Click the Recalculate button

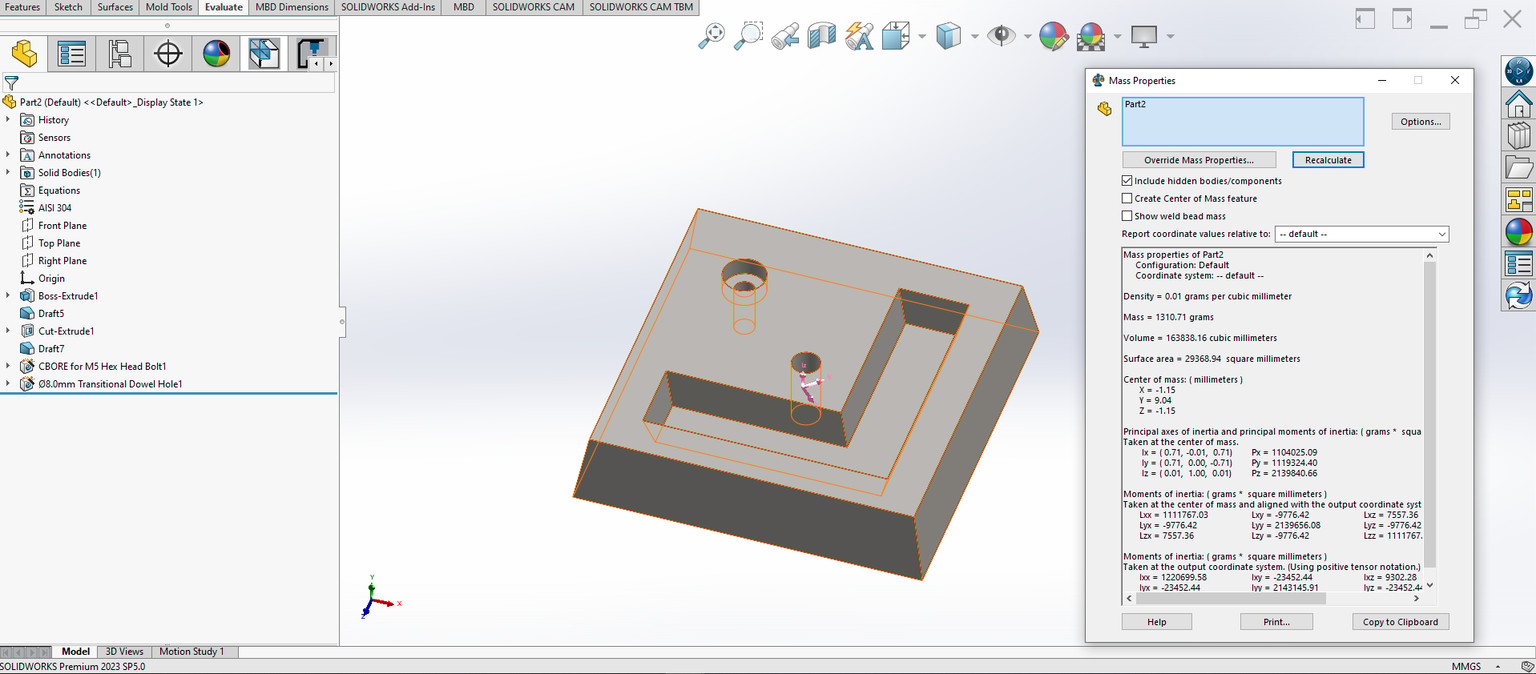pyautogui.click(x=1328, y=160)
